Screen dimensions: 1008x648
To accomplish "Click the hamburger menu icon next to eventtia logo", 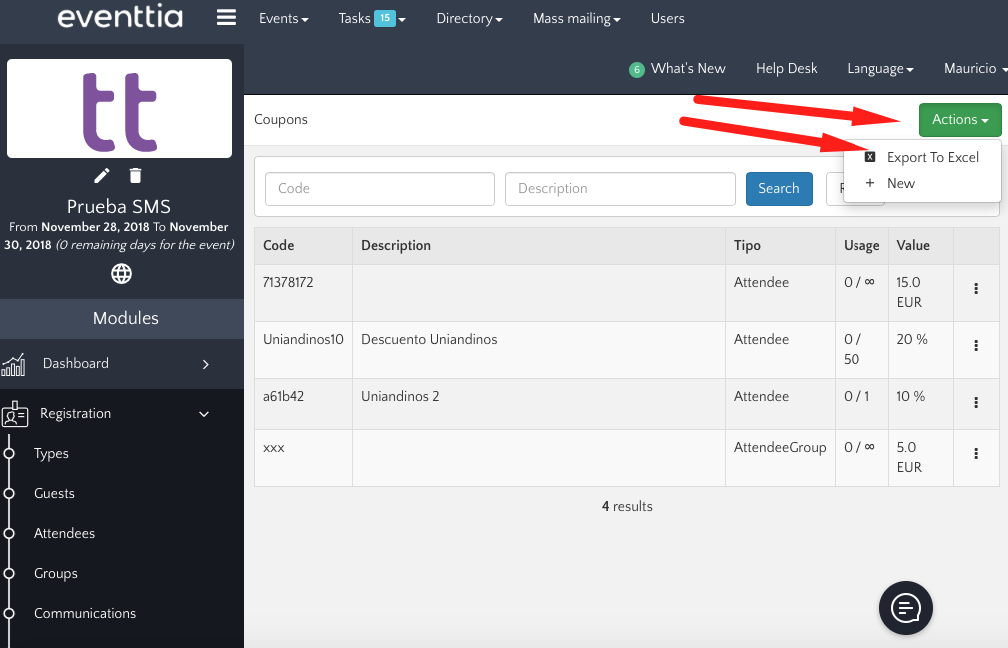I will [x=226, y=17].
